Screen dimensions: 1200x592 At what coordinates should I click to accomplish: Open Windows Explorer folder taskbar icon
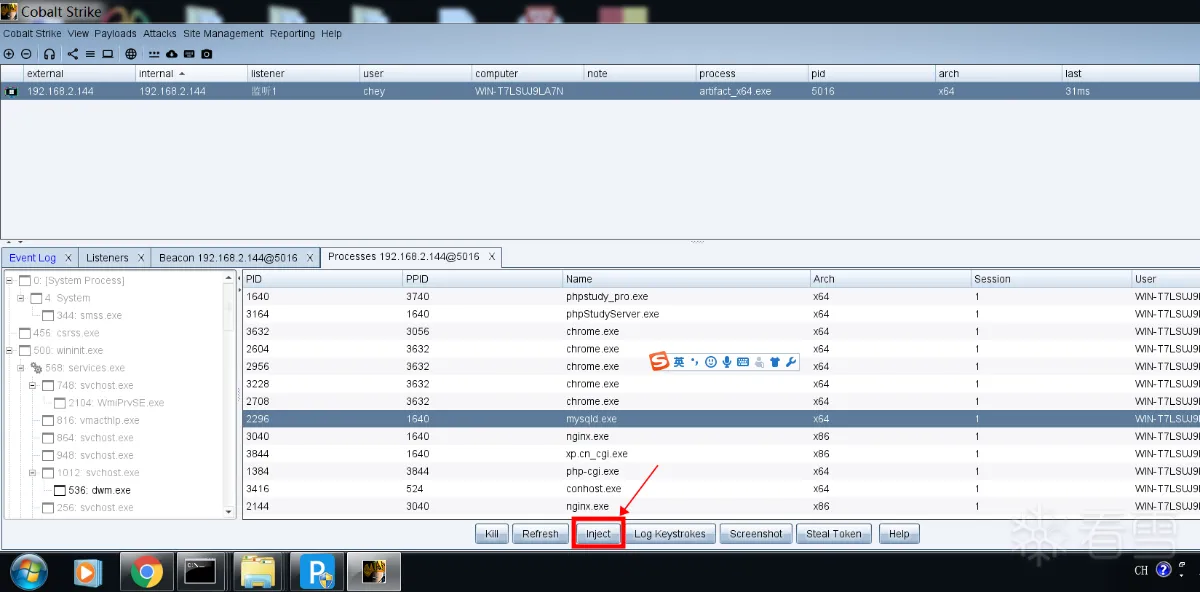coord(258,572)
